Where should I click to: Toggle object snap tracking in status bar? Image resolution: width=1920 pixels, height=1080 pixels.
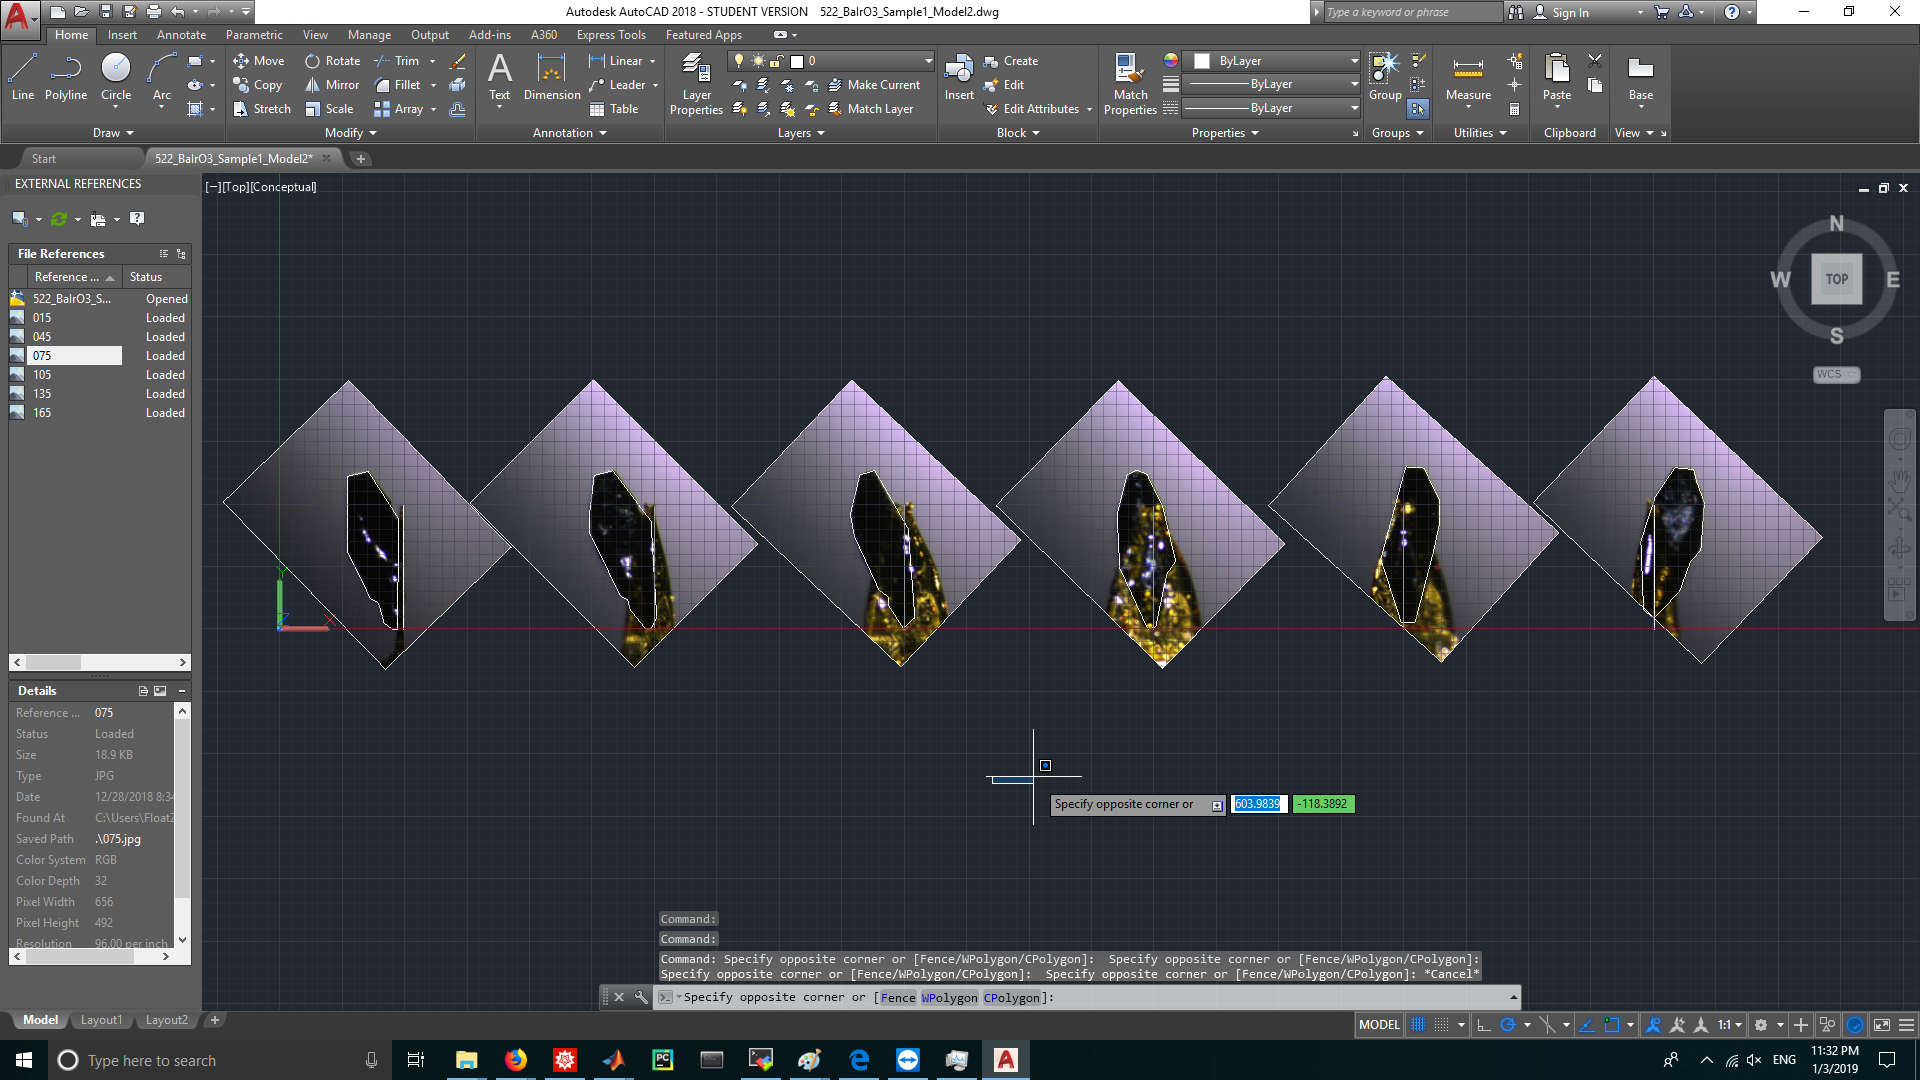[1587, 1025]
